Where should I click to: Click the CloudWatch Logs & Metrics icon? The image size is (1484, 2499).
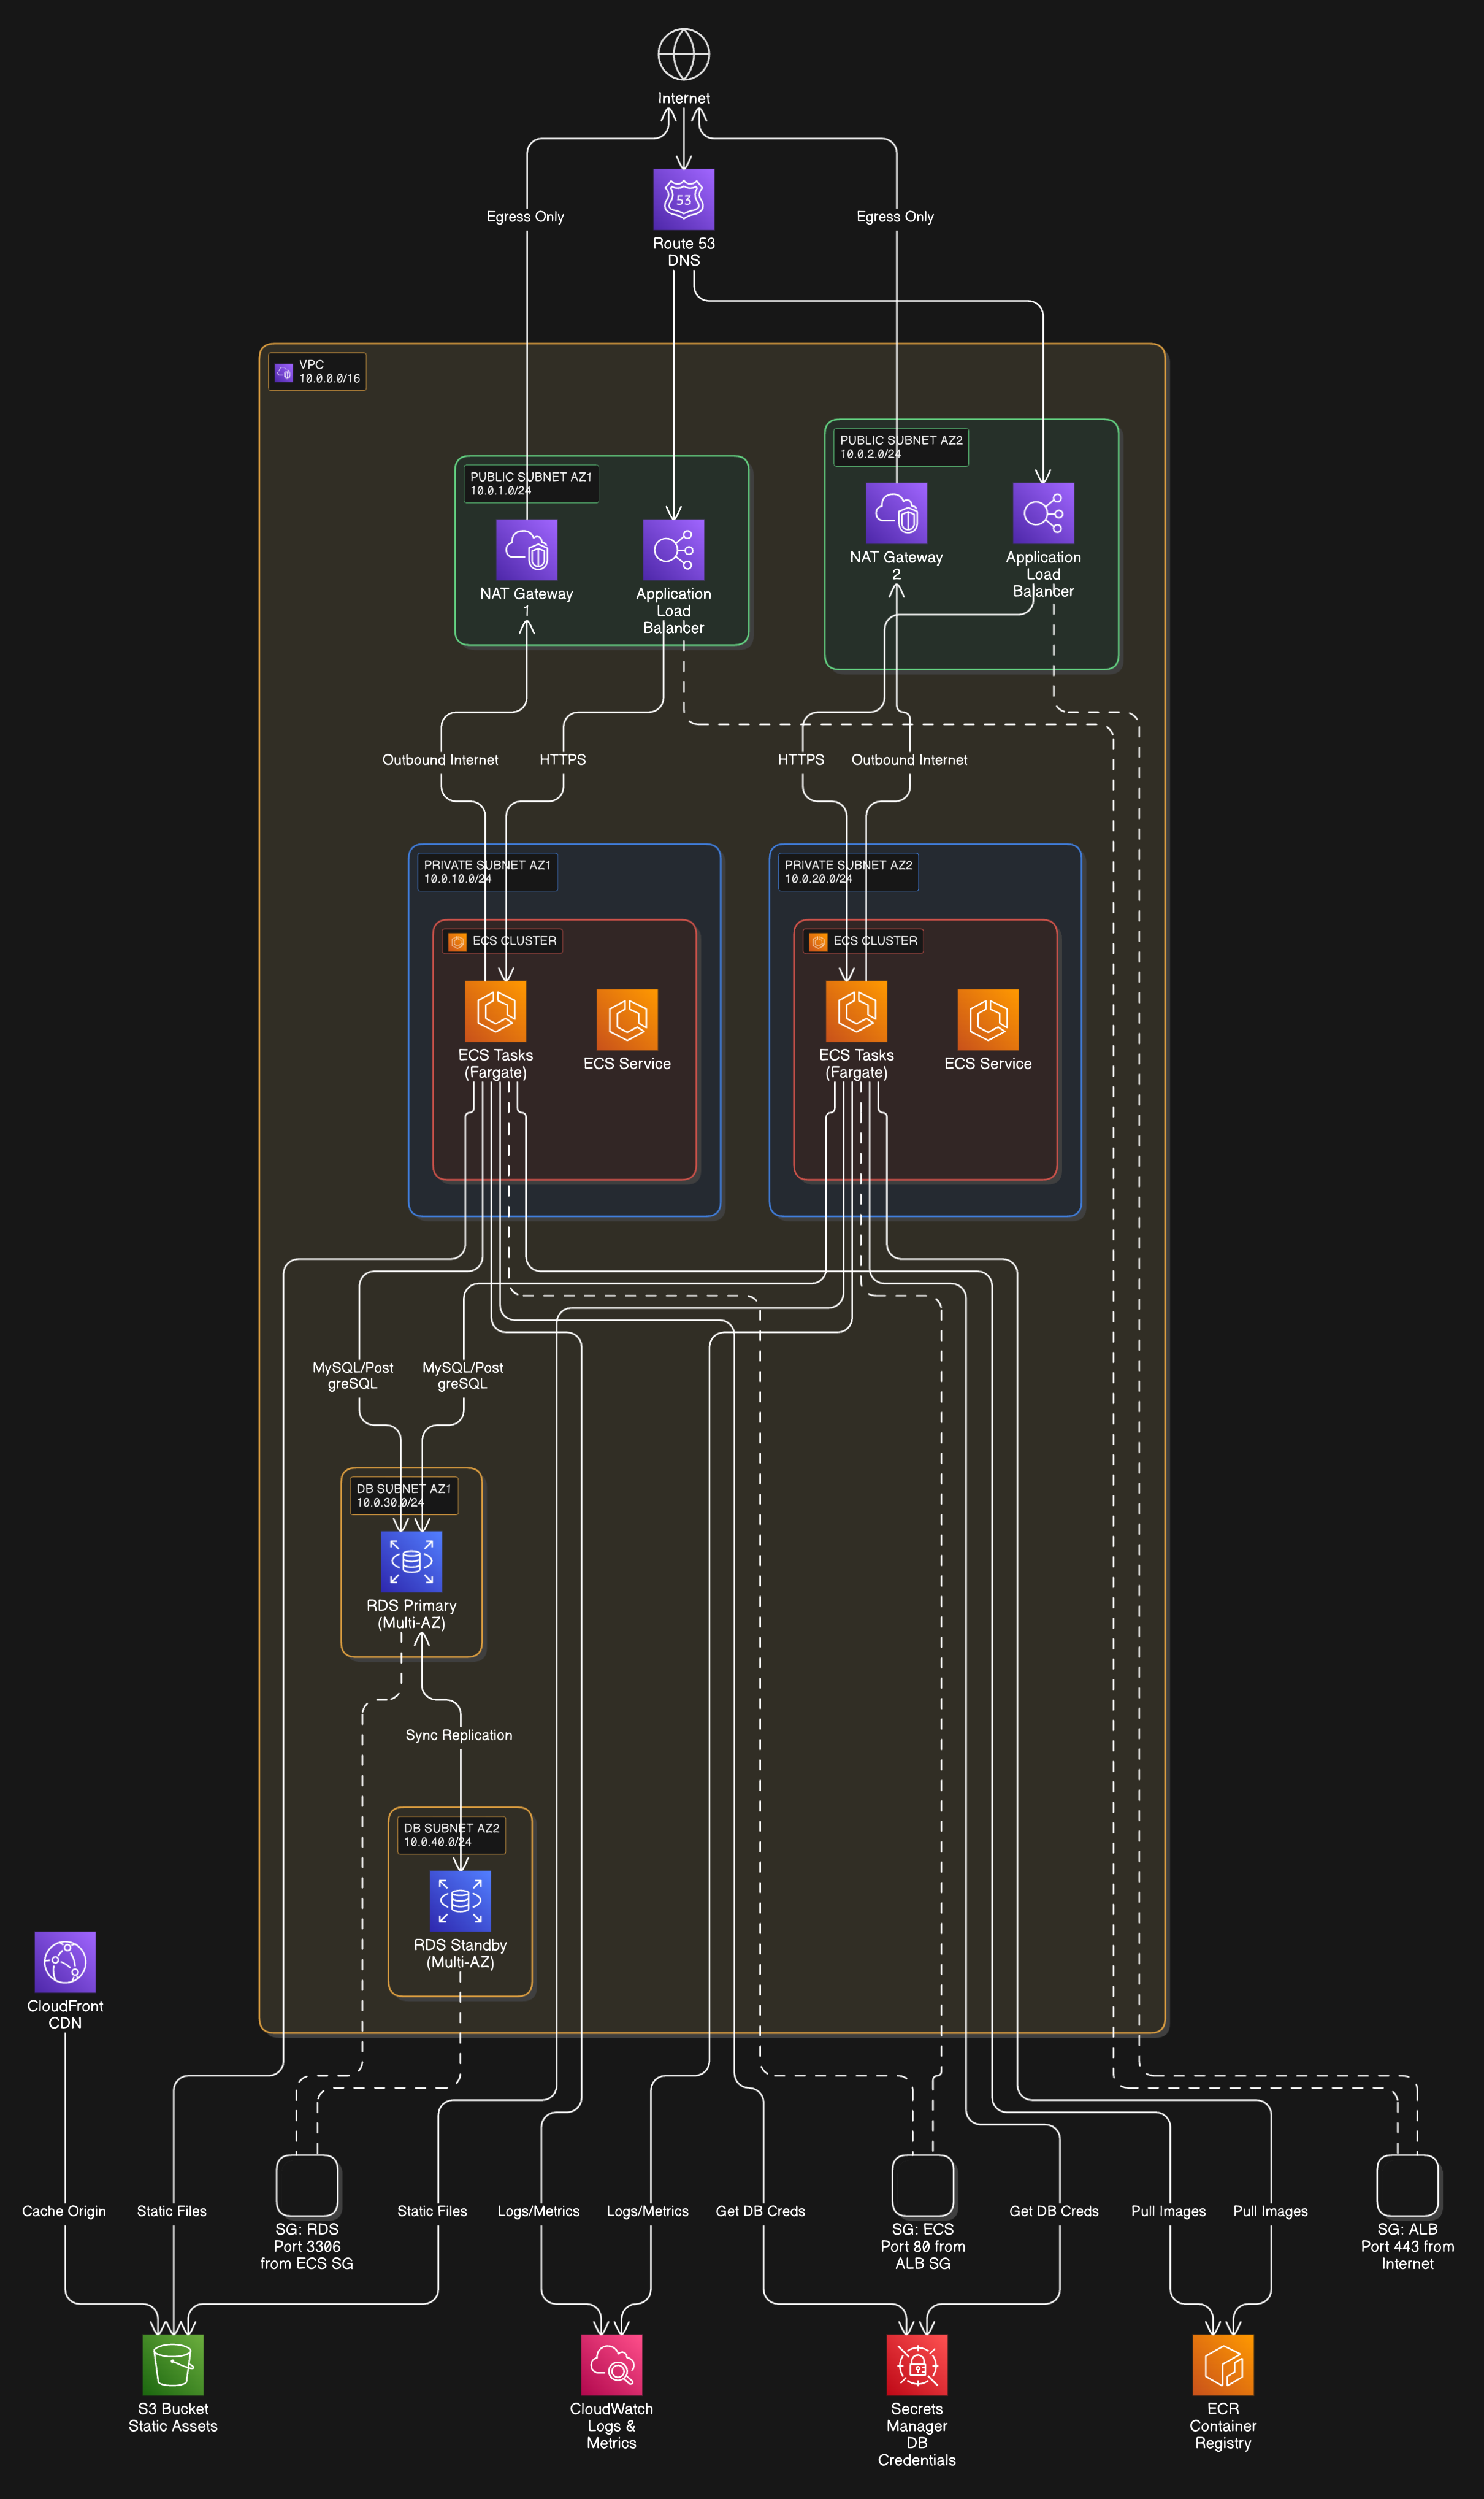[x=612, y=2365]
